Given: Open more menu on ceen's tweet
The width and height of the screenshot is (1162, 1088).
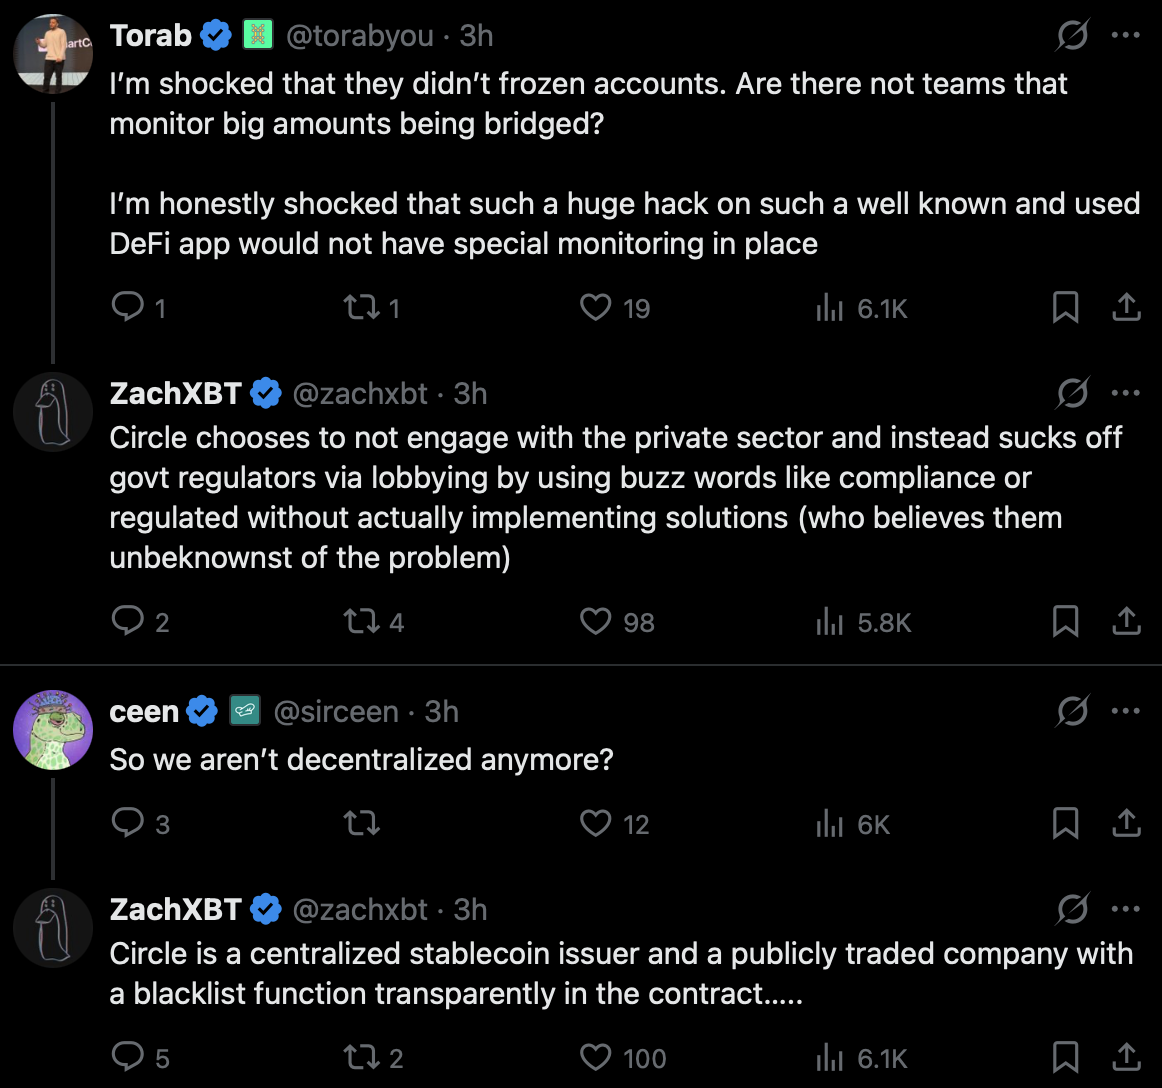Looking at the screenshot, I should 1126,711.
